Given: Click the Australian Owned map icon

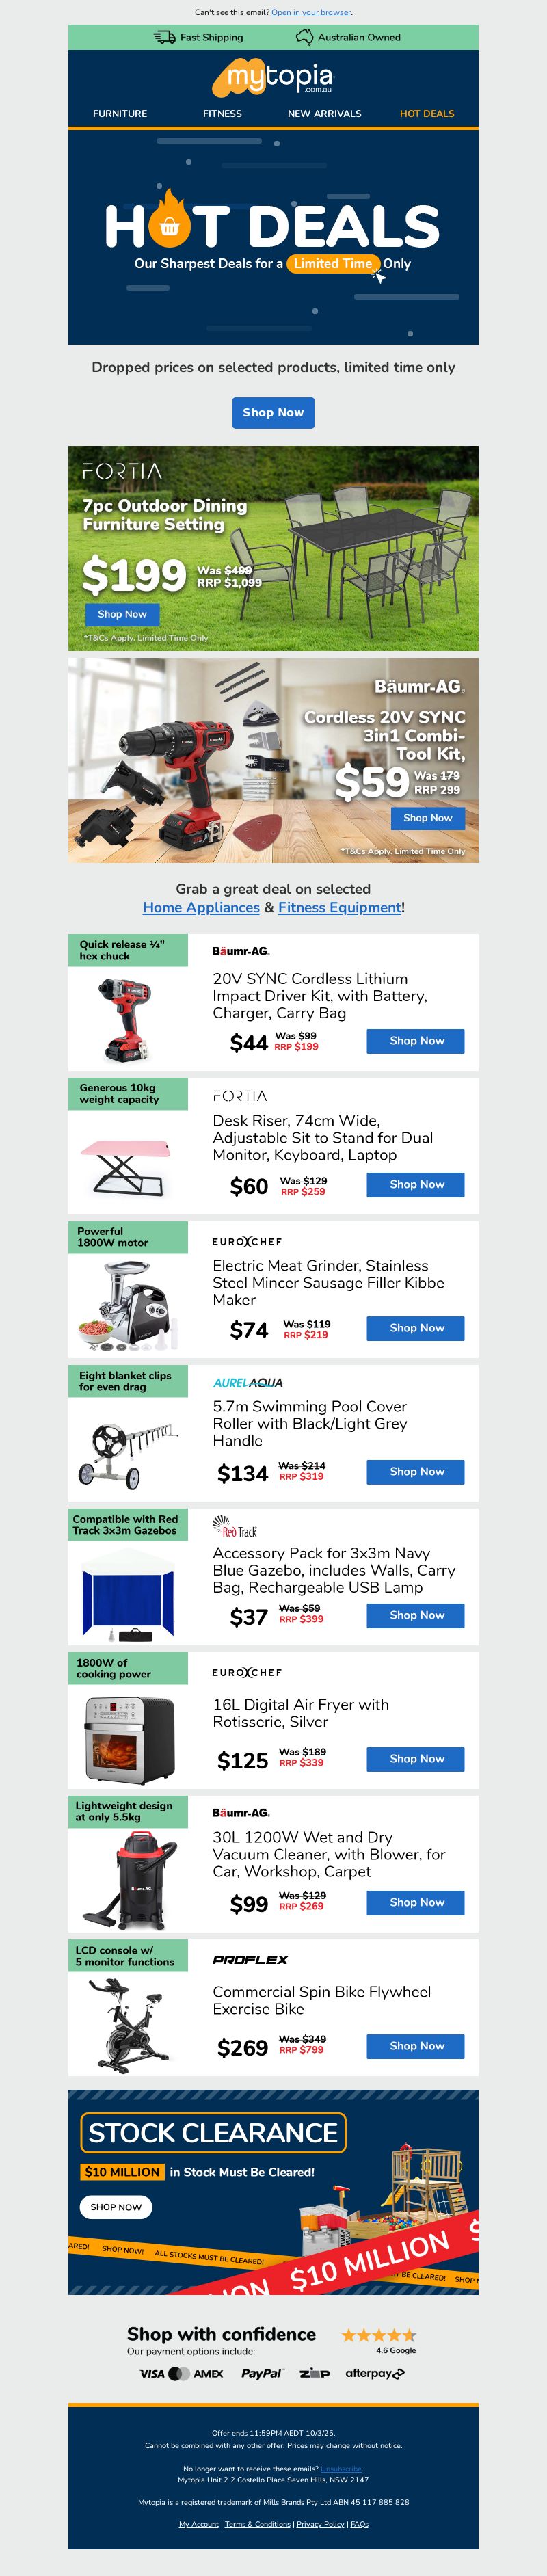Looking at the screenshot, I should [304, 37].
